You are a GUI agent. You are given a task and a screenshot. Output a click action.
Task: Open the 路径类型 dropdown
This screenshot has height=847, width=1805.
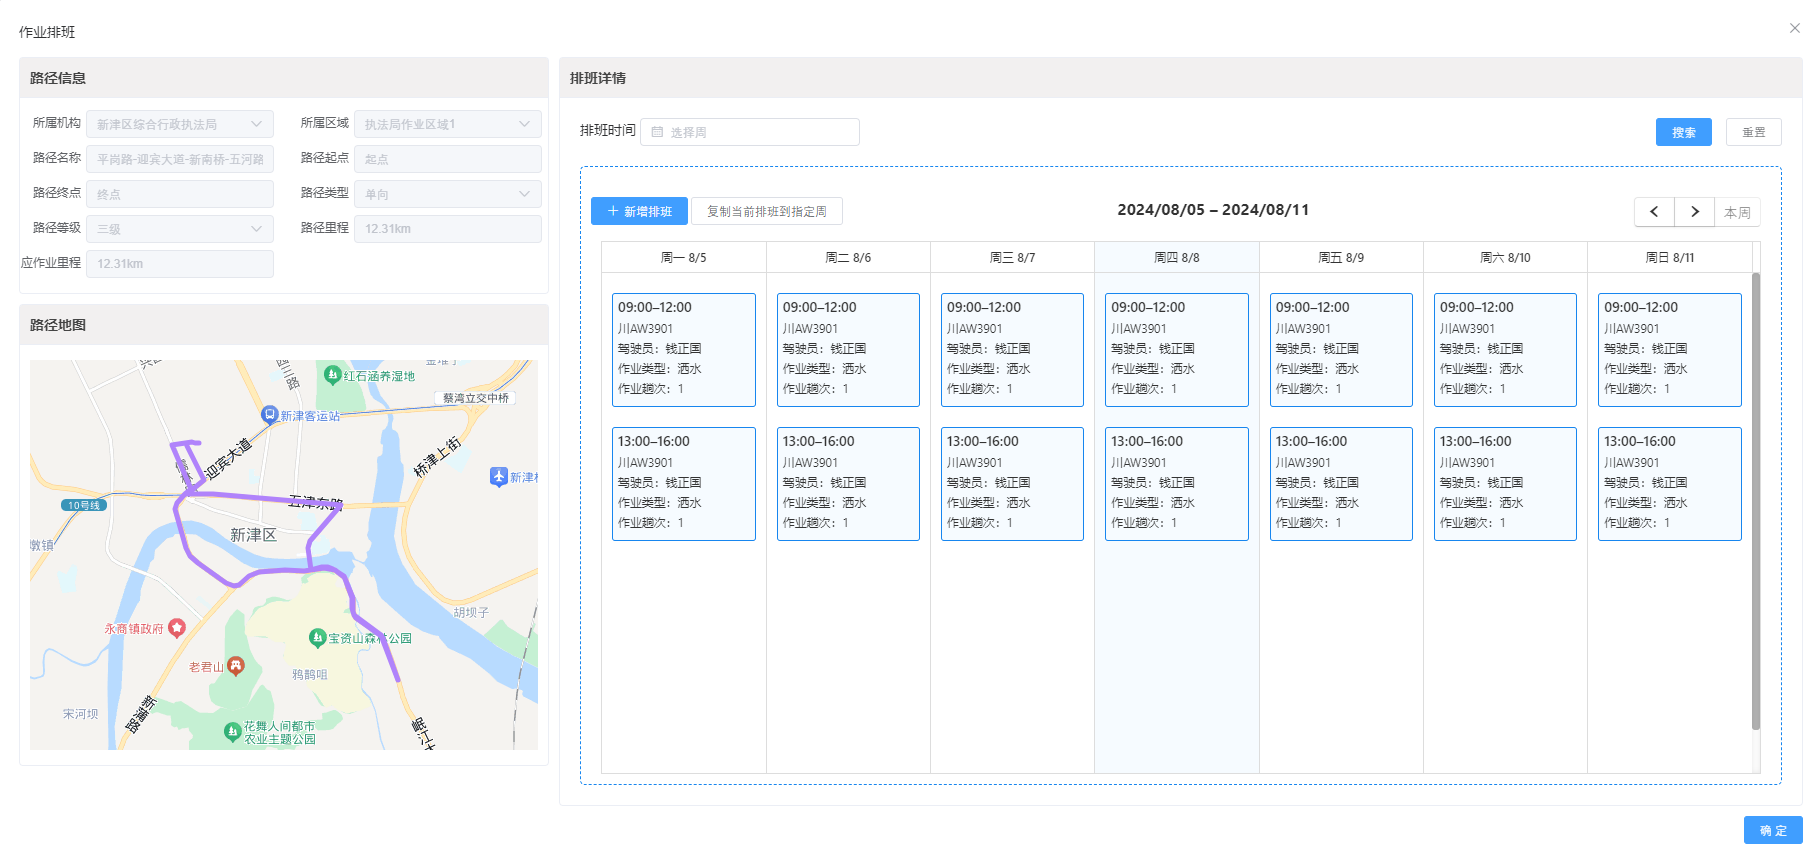(x=447, y=194)
